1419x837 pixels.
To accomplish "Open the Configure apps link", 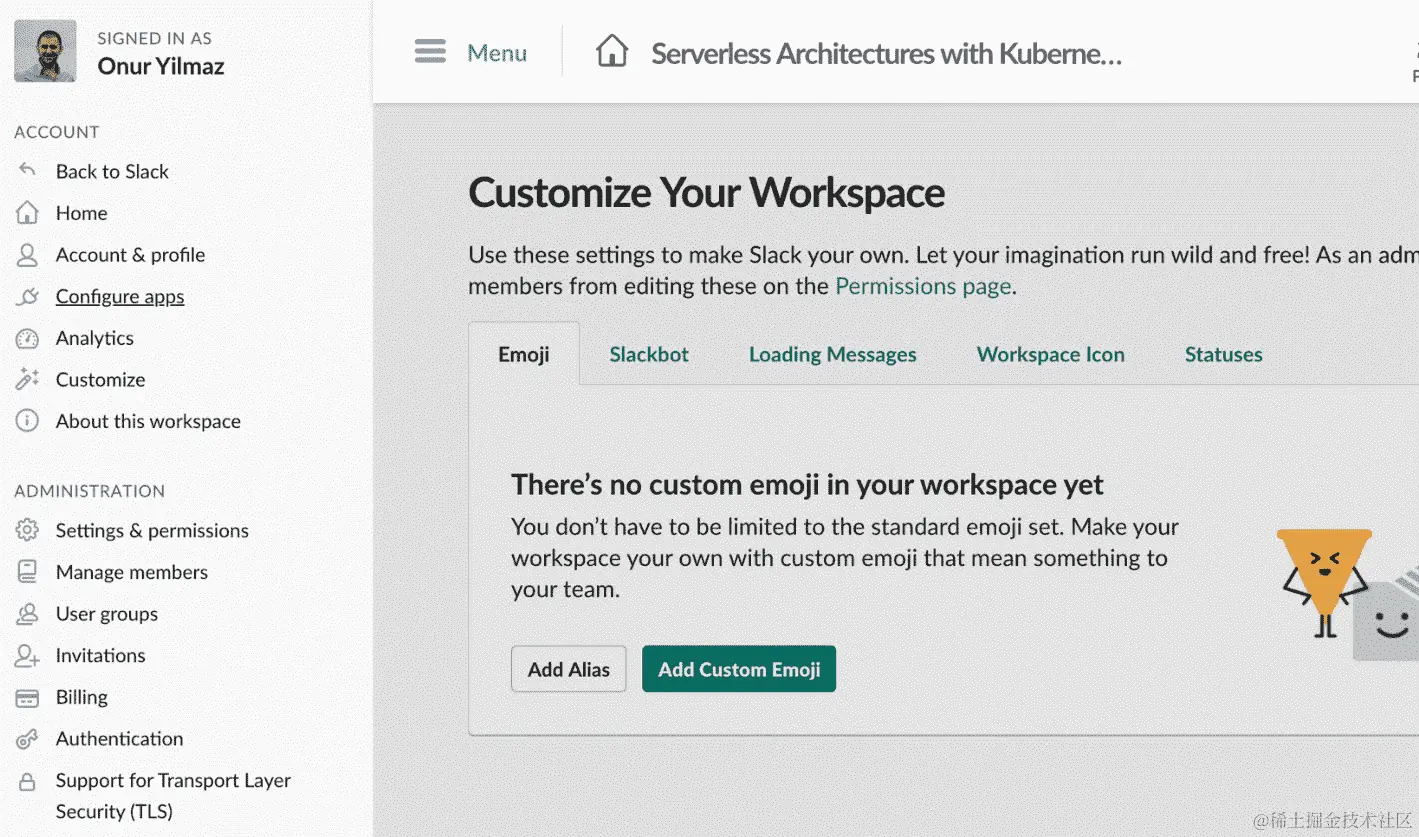I will (x=120, y=297).
